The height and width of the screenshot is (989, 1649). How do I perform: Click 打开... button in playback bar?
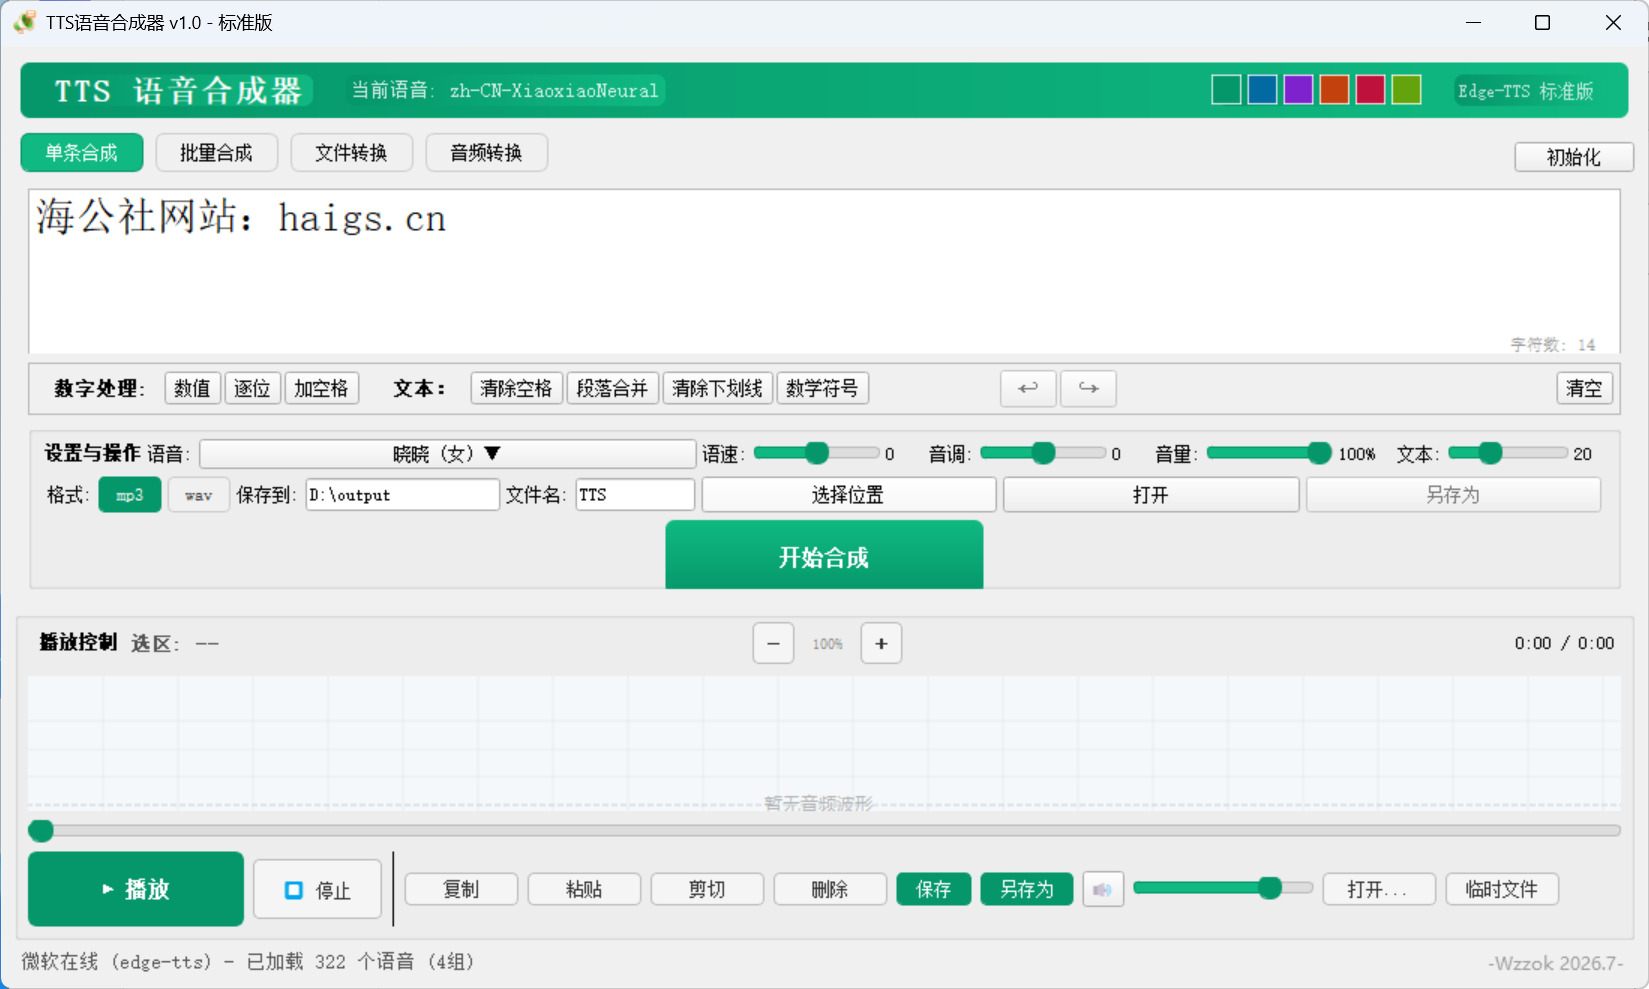(1379, 889)
